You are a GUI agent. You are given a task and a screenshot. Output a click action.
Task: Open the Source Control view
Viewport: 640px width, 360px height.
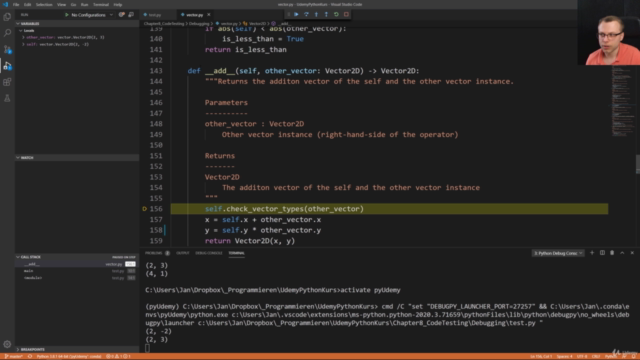(7, 49)
